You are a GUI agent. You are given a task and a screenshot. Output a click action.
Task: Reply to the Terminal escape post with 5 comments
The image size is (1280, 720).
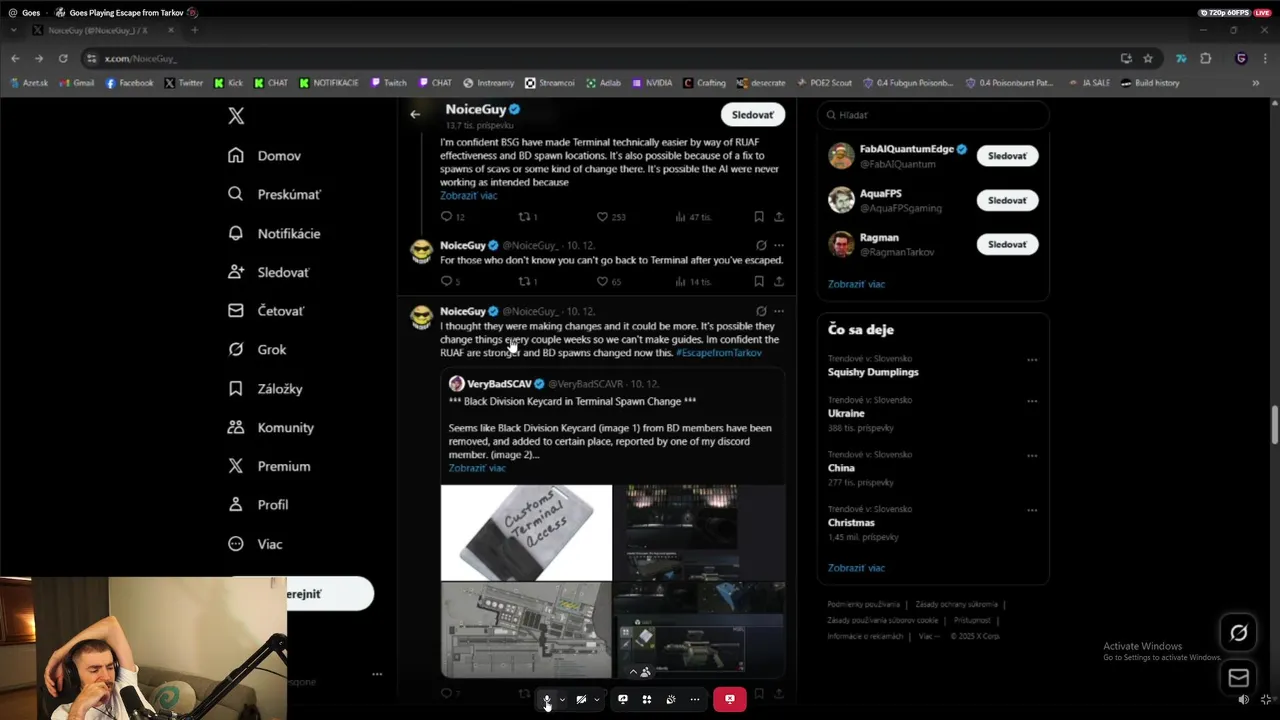tap(450, 282)
